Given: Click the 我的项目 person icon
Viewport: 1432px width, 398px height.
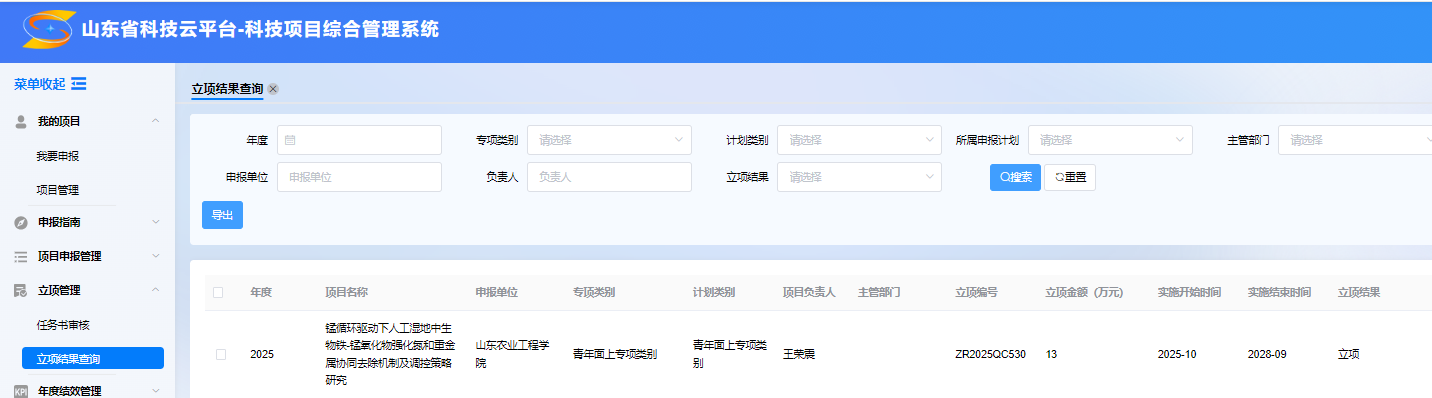Looking at the screenshot, I should (x=20, y=121).
